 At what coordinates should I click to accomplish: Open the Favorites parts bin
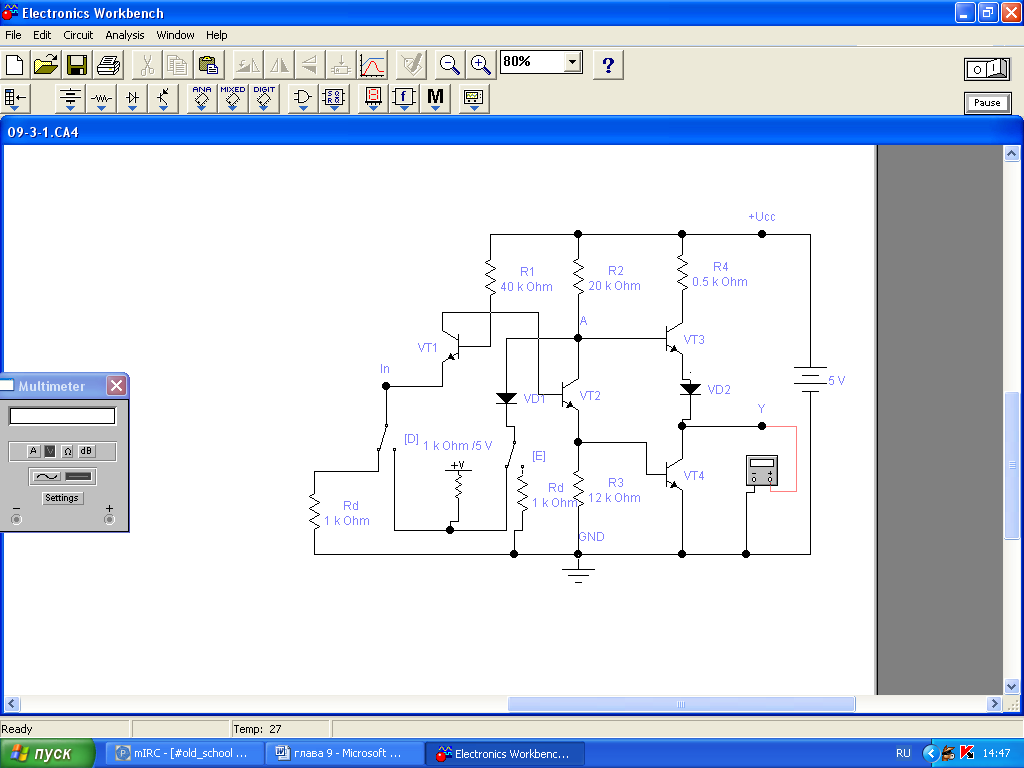tap(15, 99)
